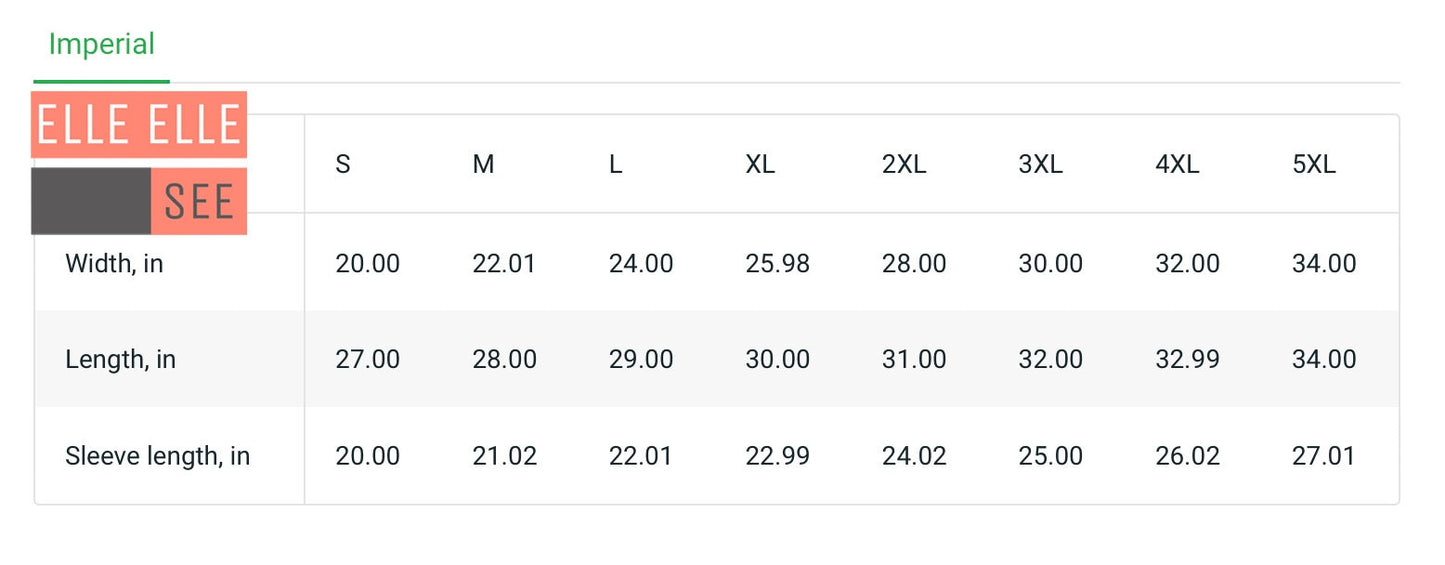Click the 21.02 sleeve length for M
This screenshot has width=1445, height=565.
pyautogui.click(x=504, y=457)
